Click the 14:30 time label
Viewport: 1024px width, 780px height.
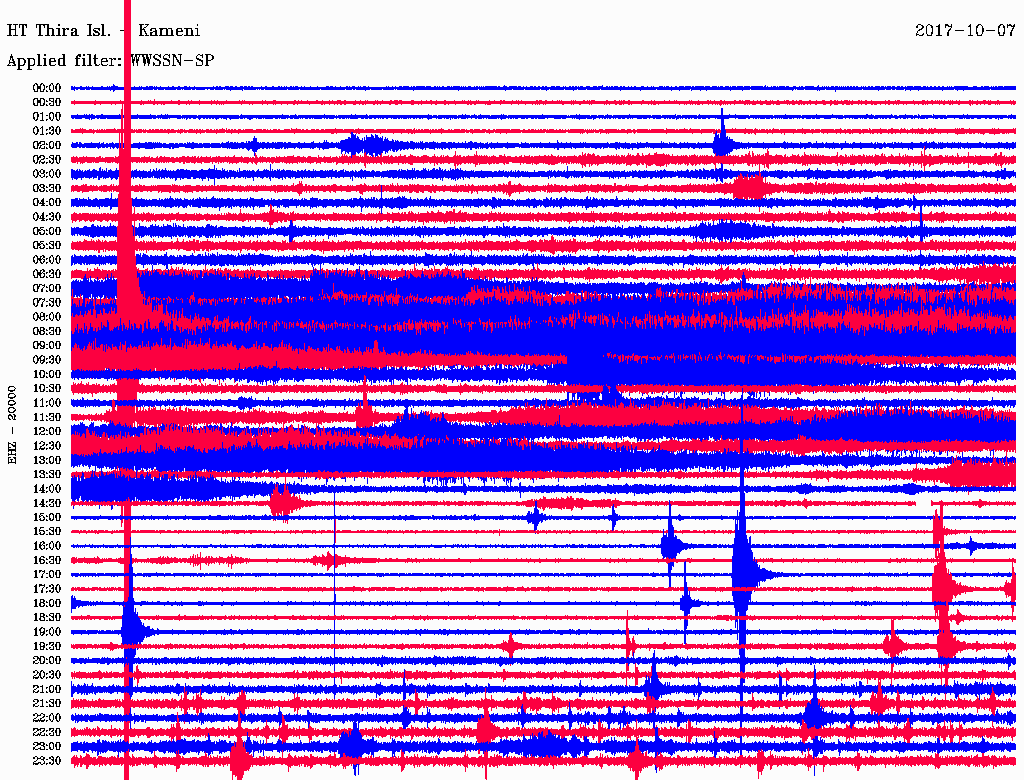tap(47, 503)
